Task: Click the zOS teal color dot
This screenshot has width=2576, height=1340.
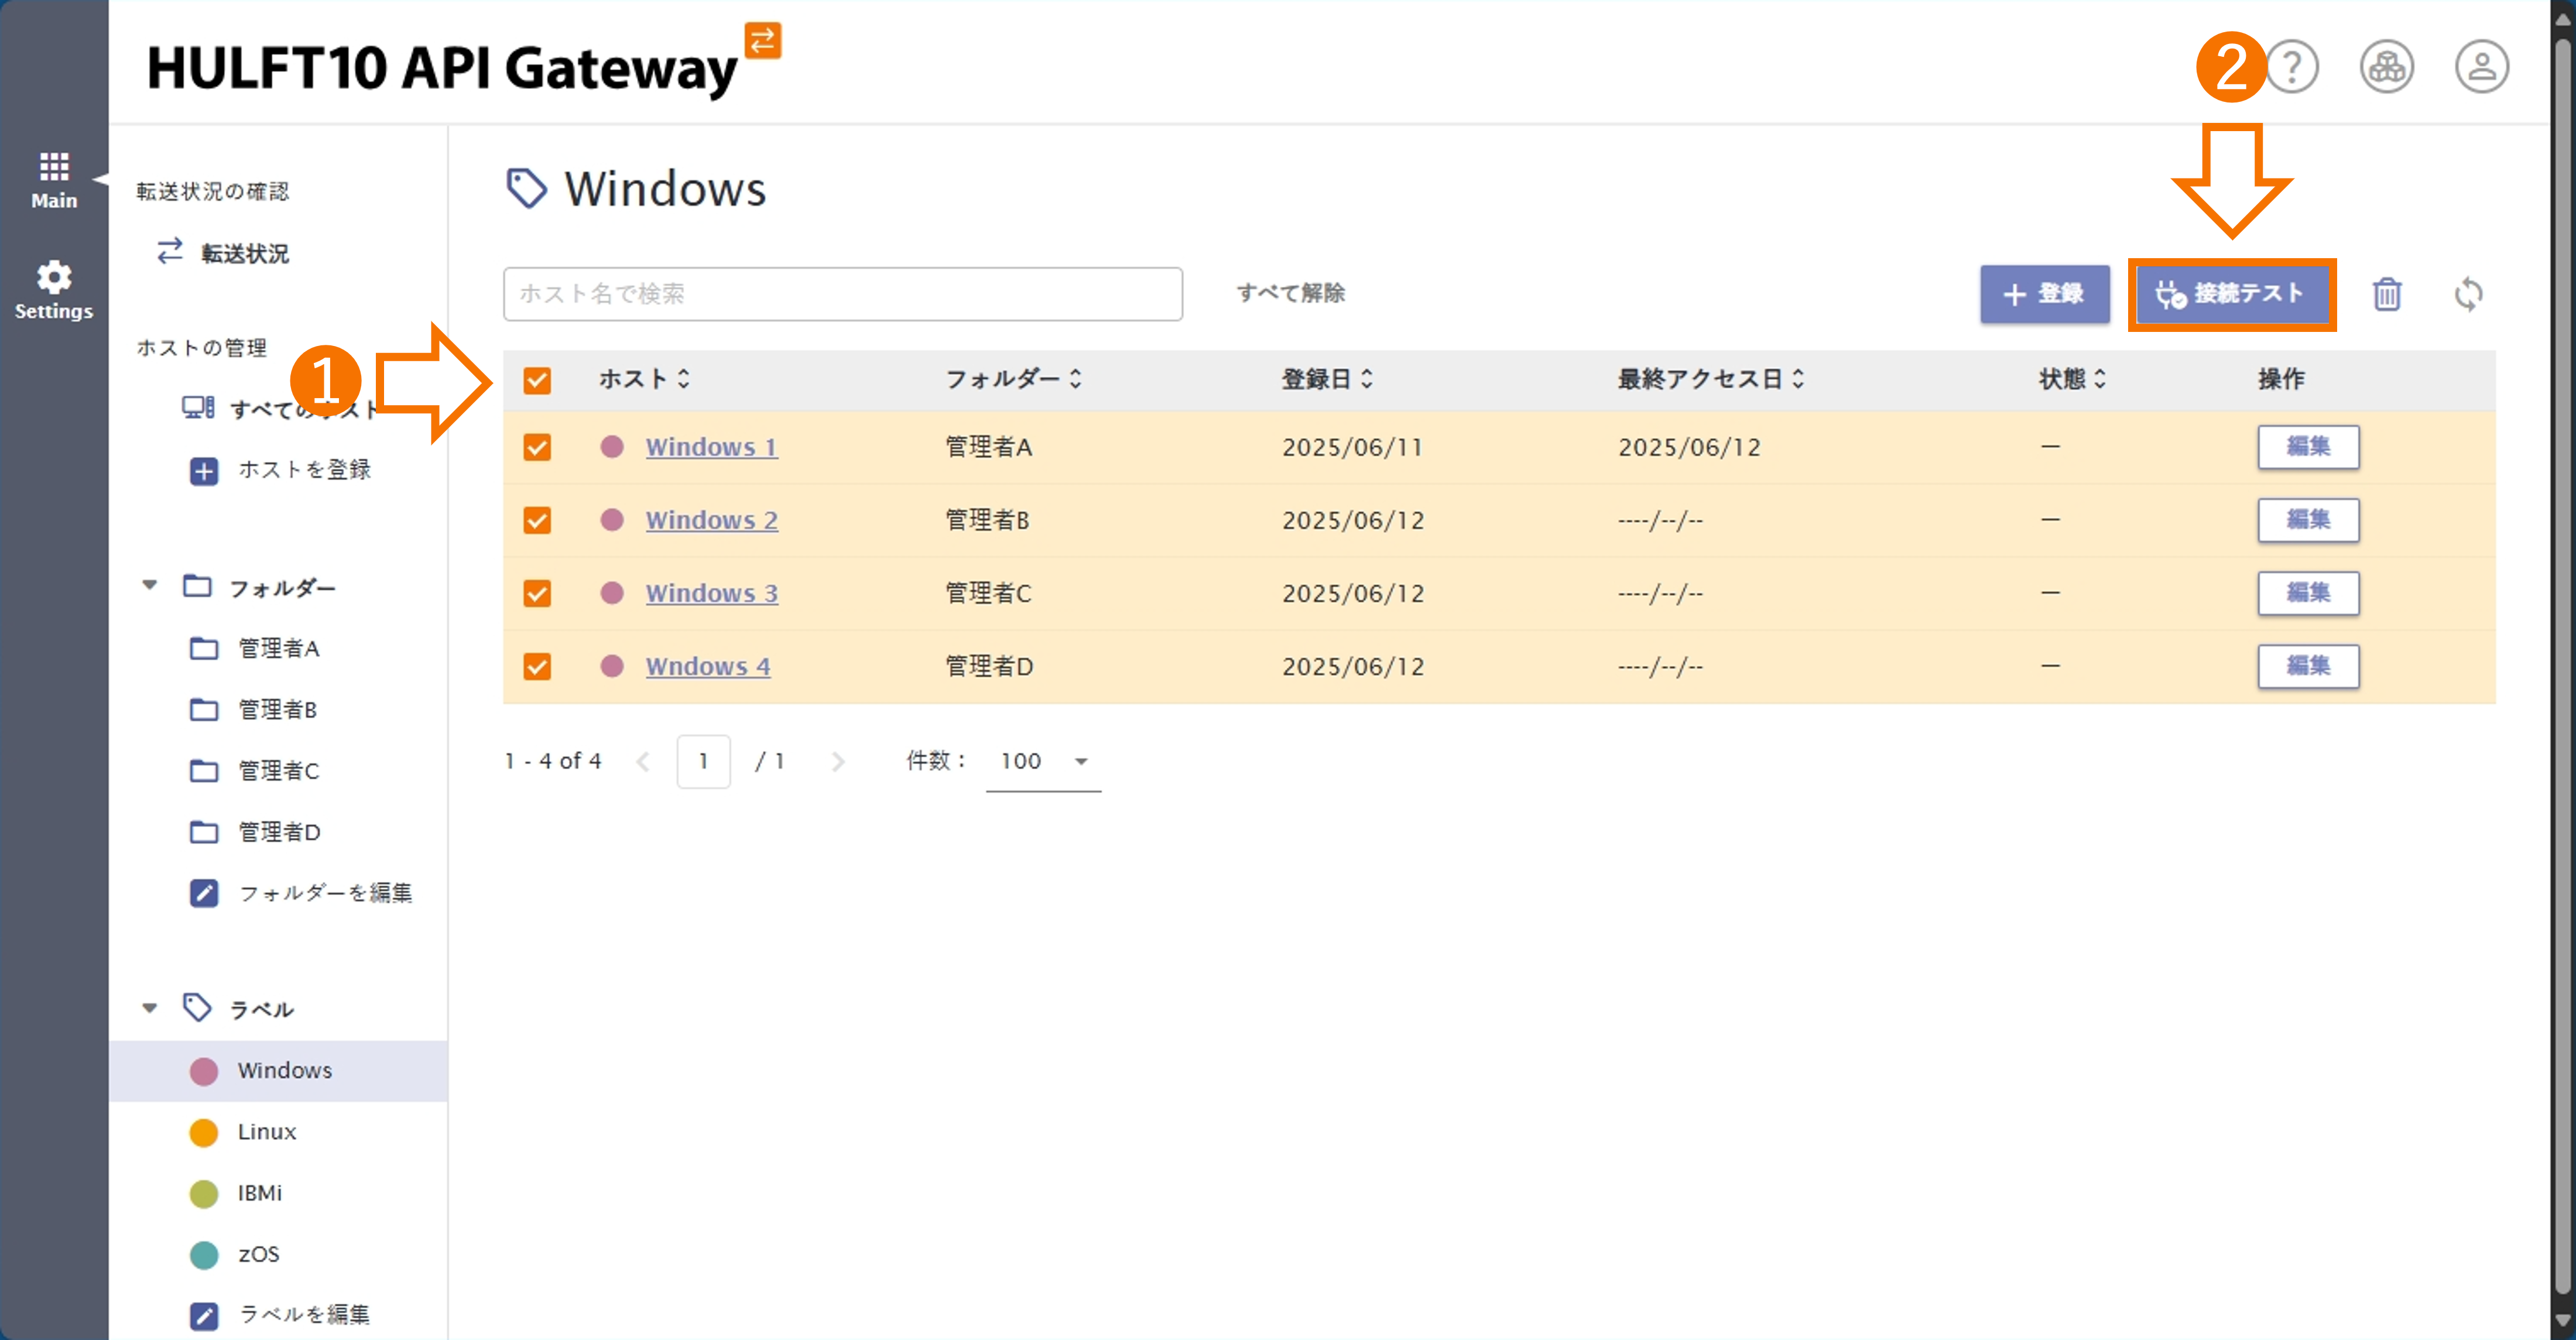Action: tap(204, 1254)
